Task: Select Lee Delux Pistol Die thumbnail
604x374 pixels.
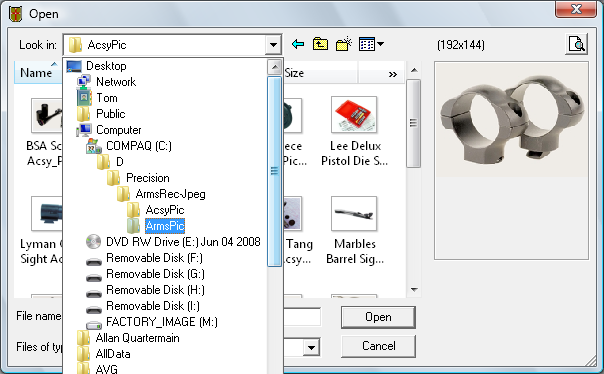Action: click(354, 131)
